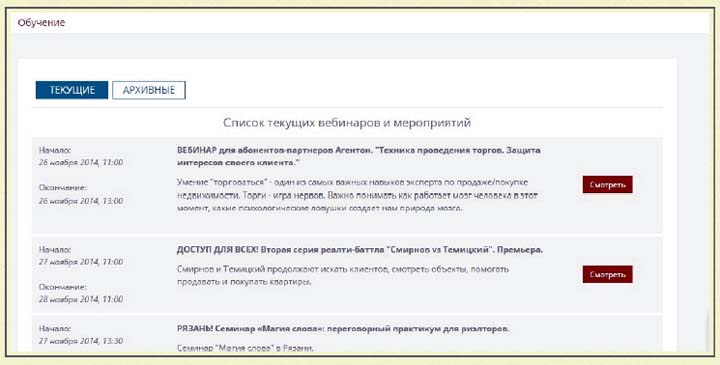The width and height of the screenshot is (720, 365).
Task: Select end date 26 ноября 2014, 13:00
Action: (x=81, y=201)
